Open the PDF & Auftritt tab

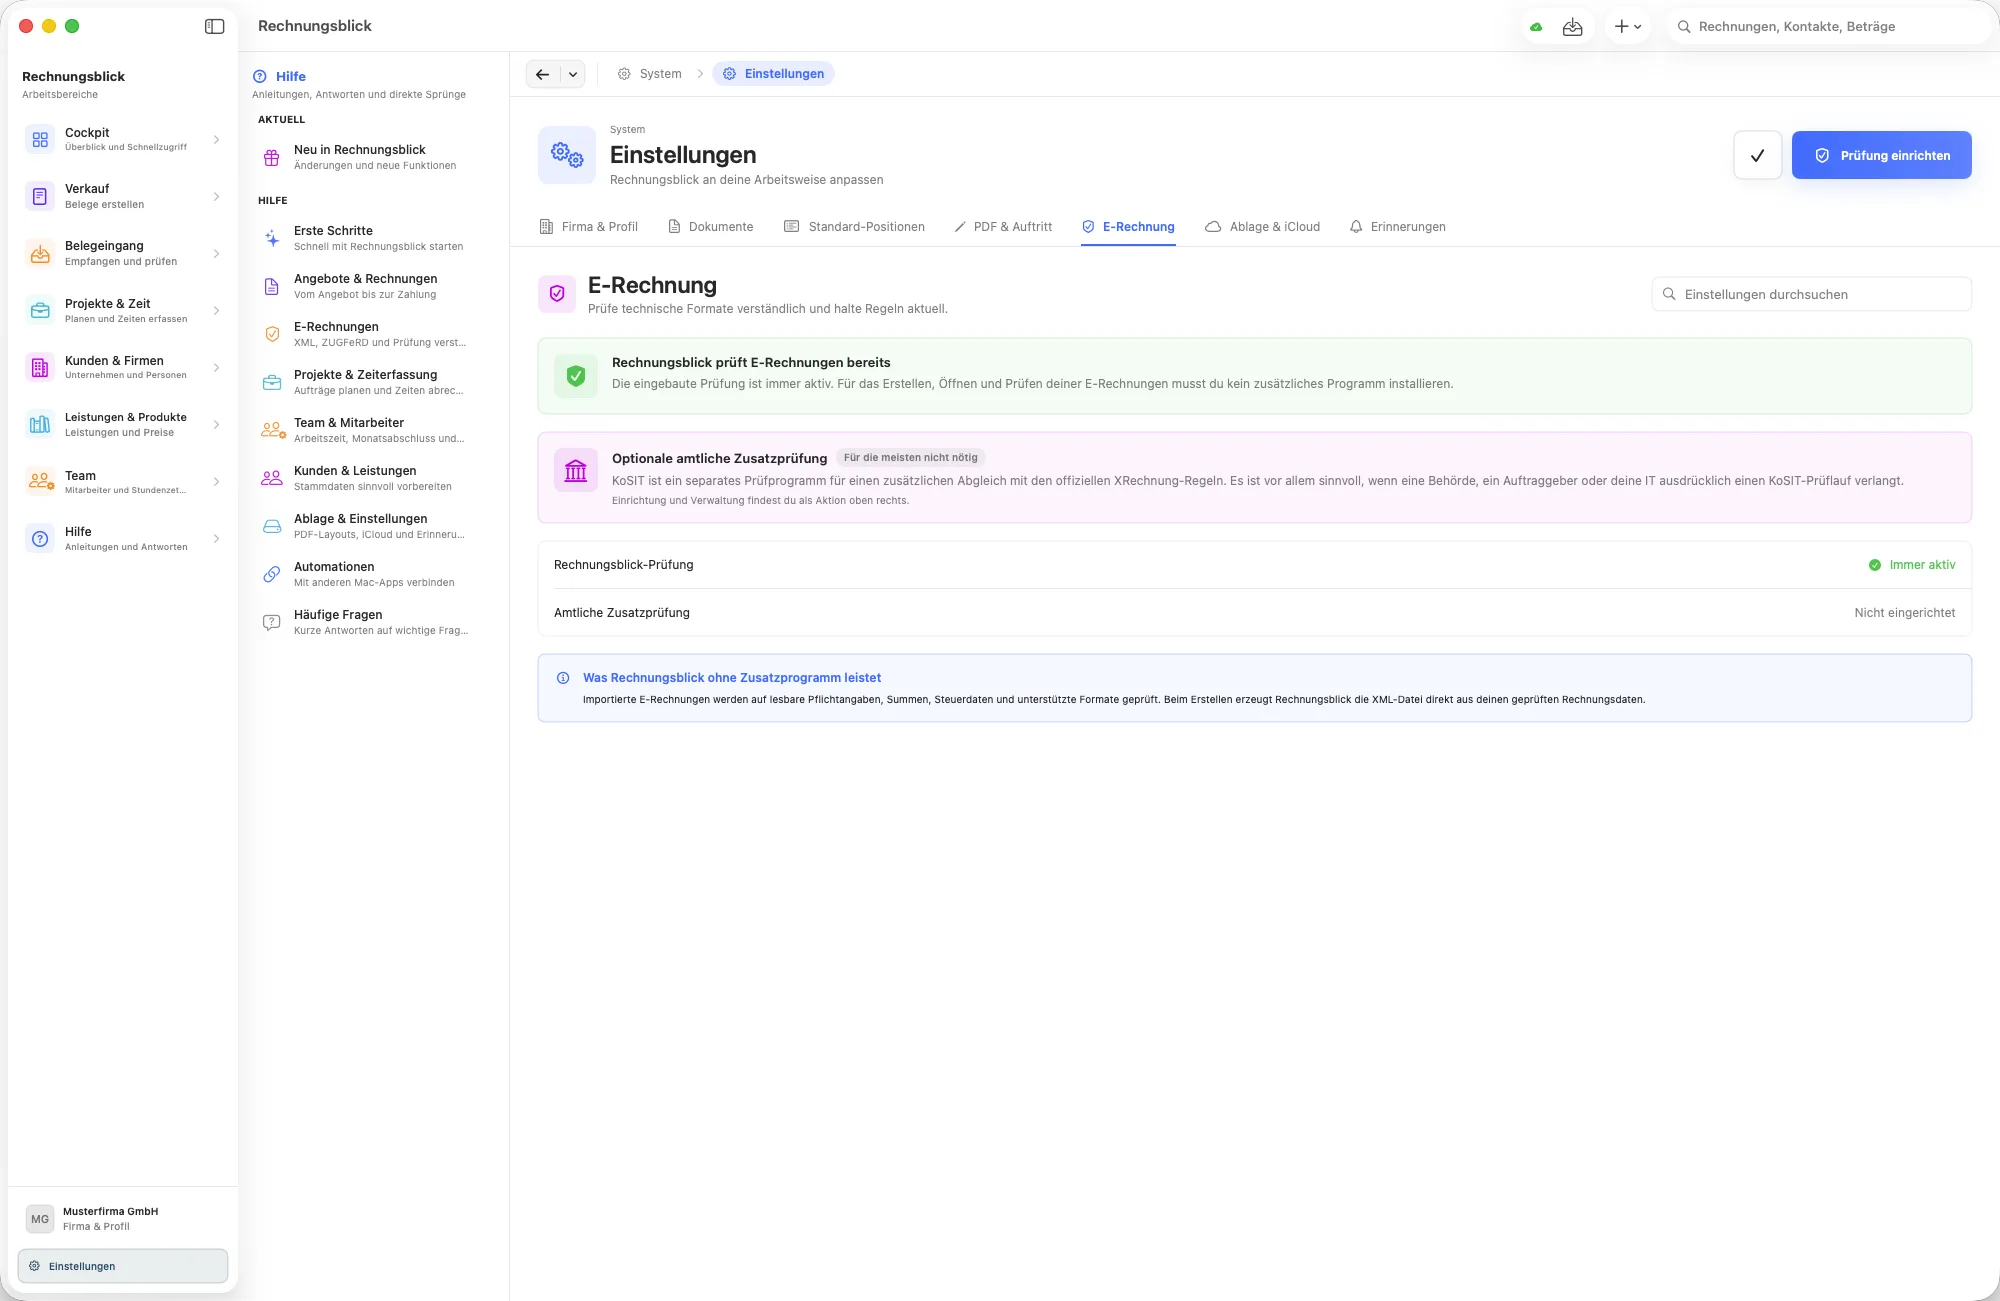tap(1003, 227)
